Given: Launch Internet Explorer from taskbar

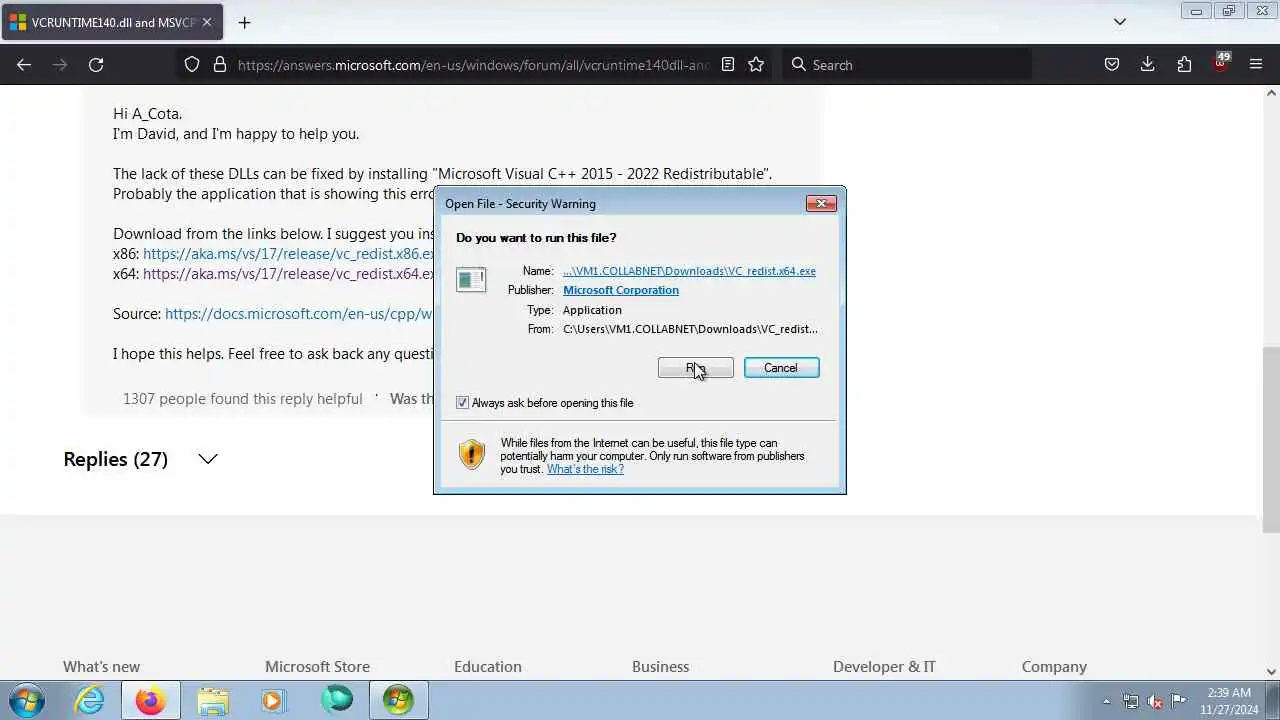Looking at the screenshot, I should (90, 700).
